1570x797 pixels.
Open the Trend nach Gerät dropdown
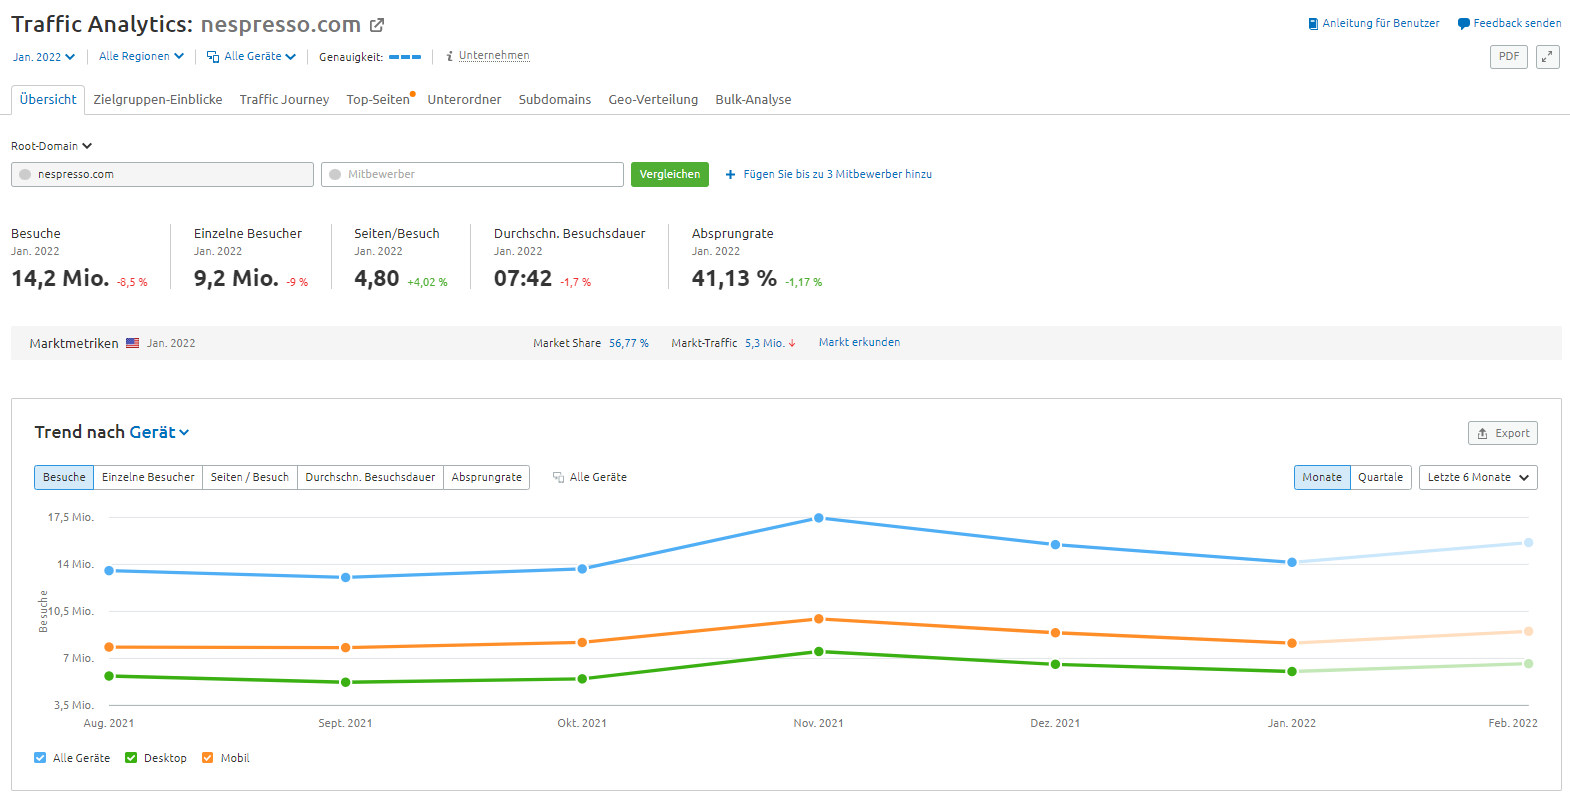159,432
